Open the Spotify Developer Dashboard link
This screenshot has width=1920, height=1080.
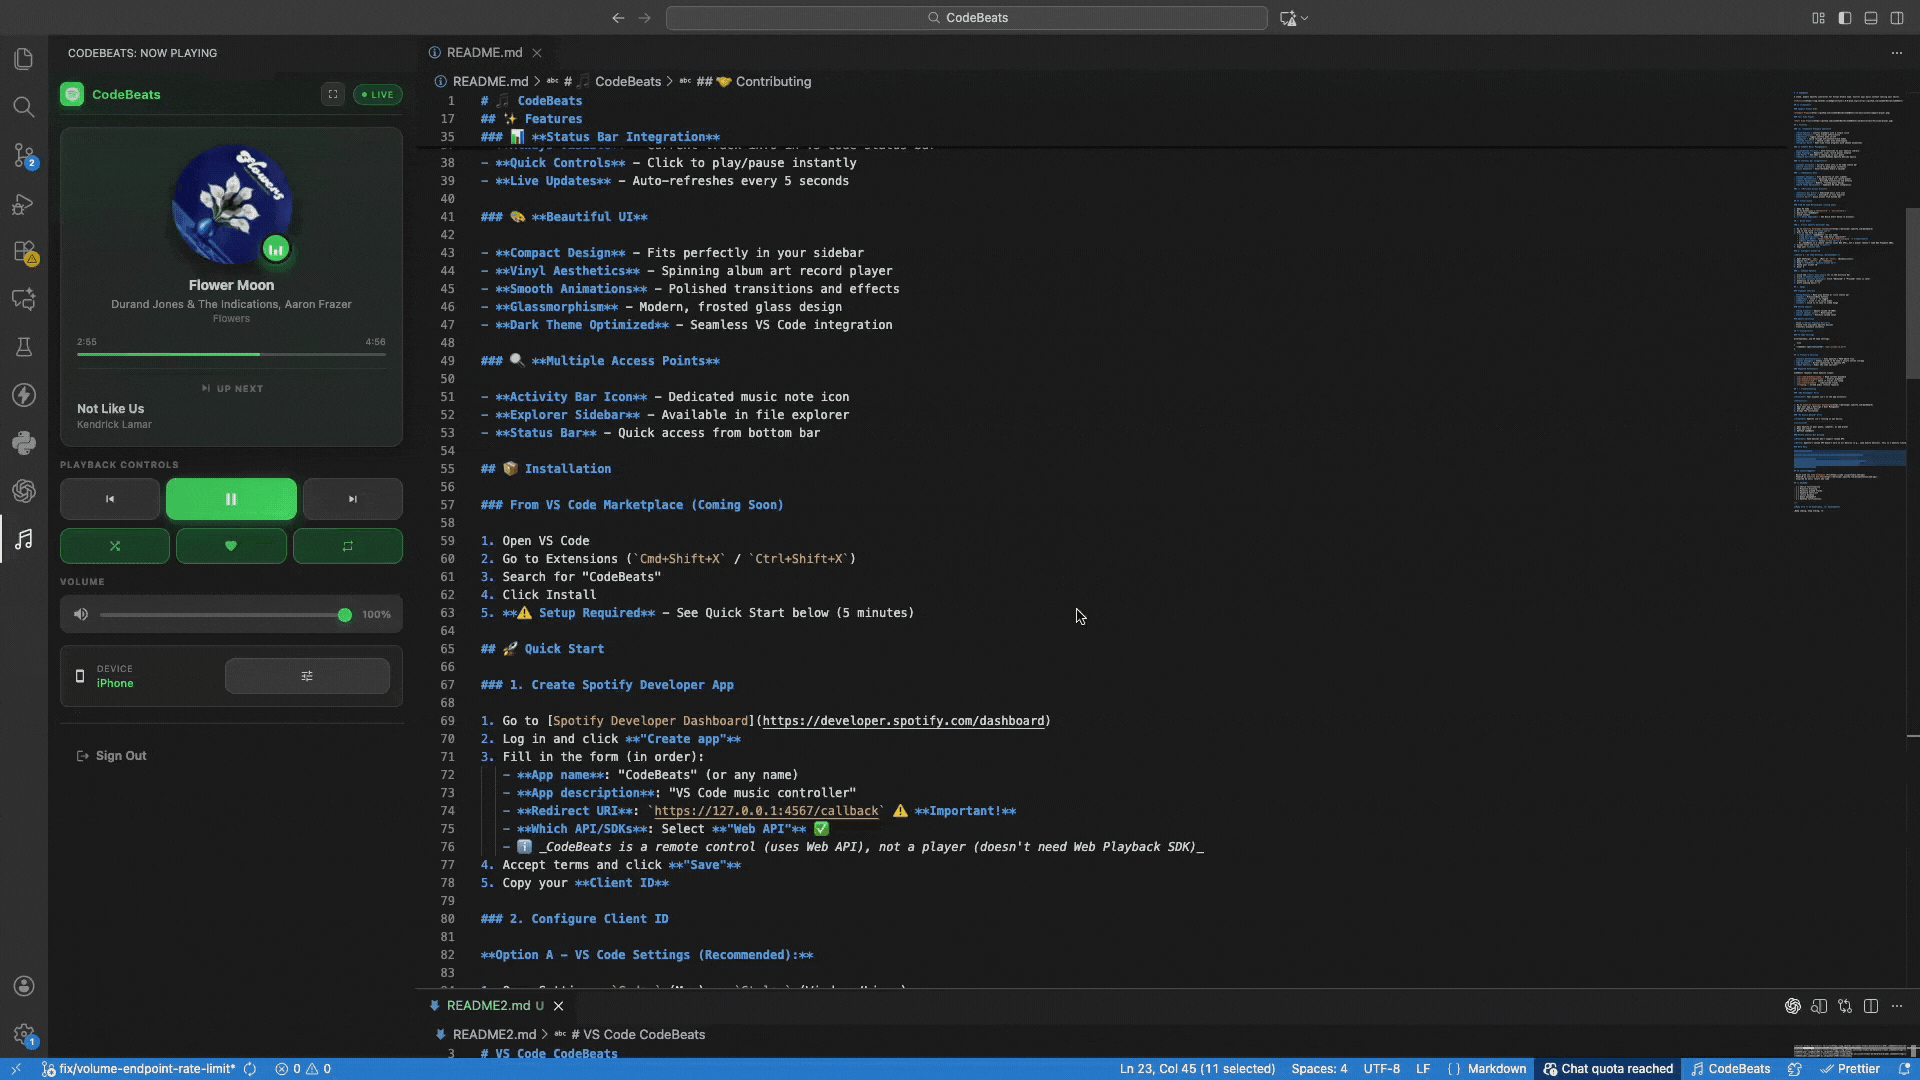click(903, 721)
